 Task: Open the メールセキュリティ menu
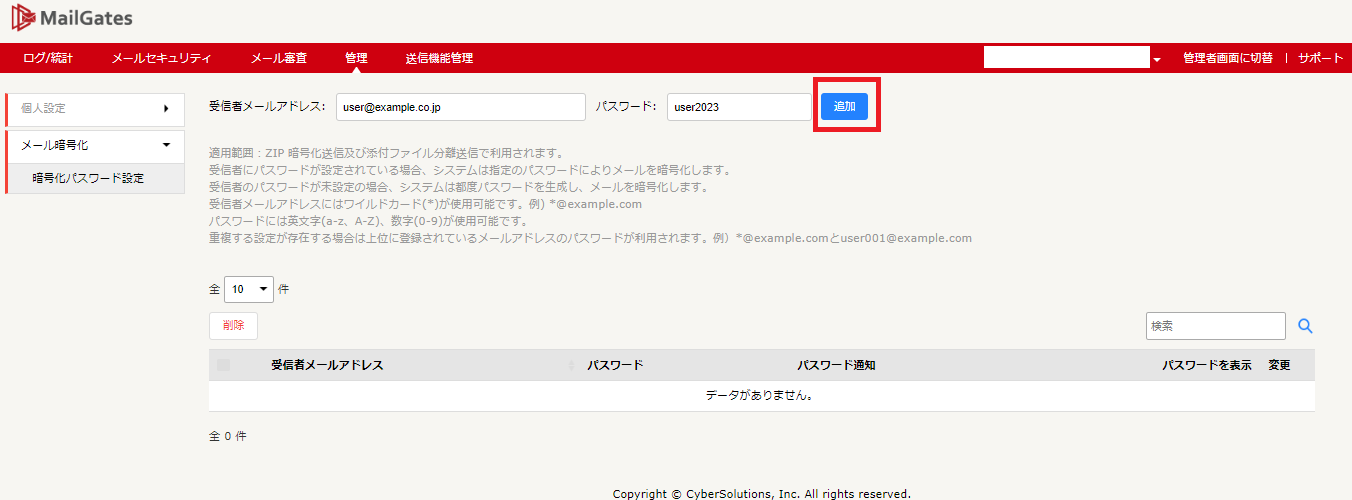point(161,58)
